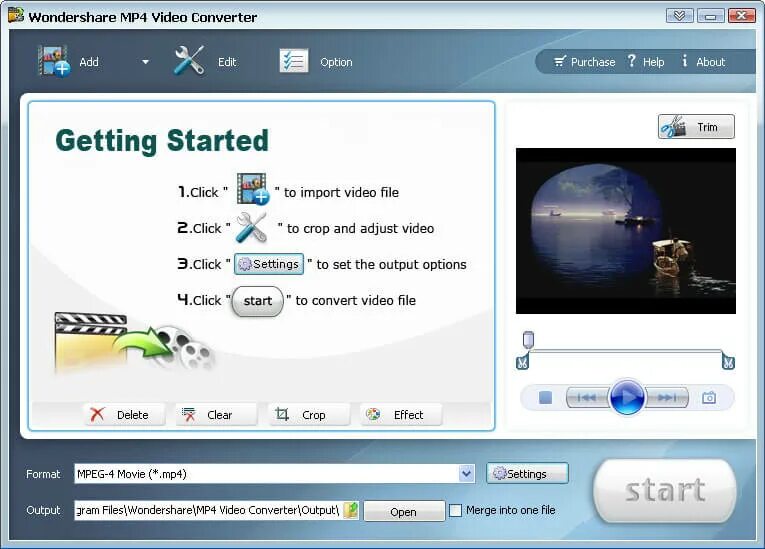Screen dimensions: 765x549
Task: Click the Add toolbar label
Action: (89, 62)
